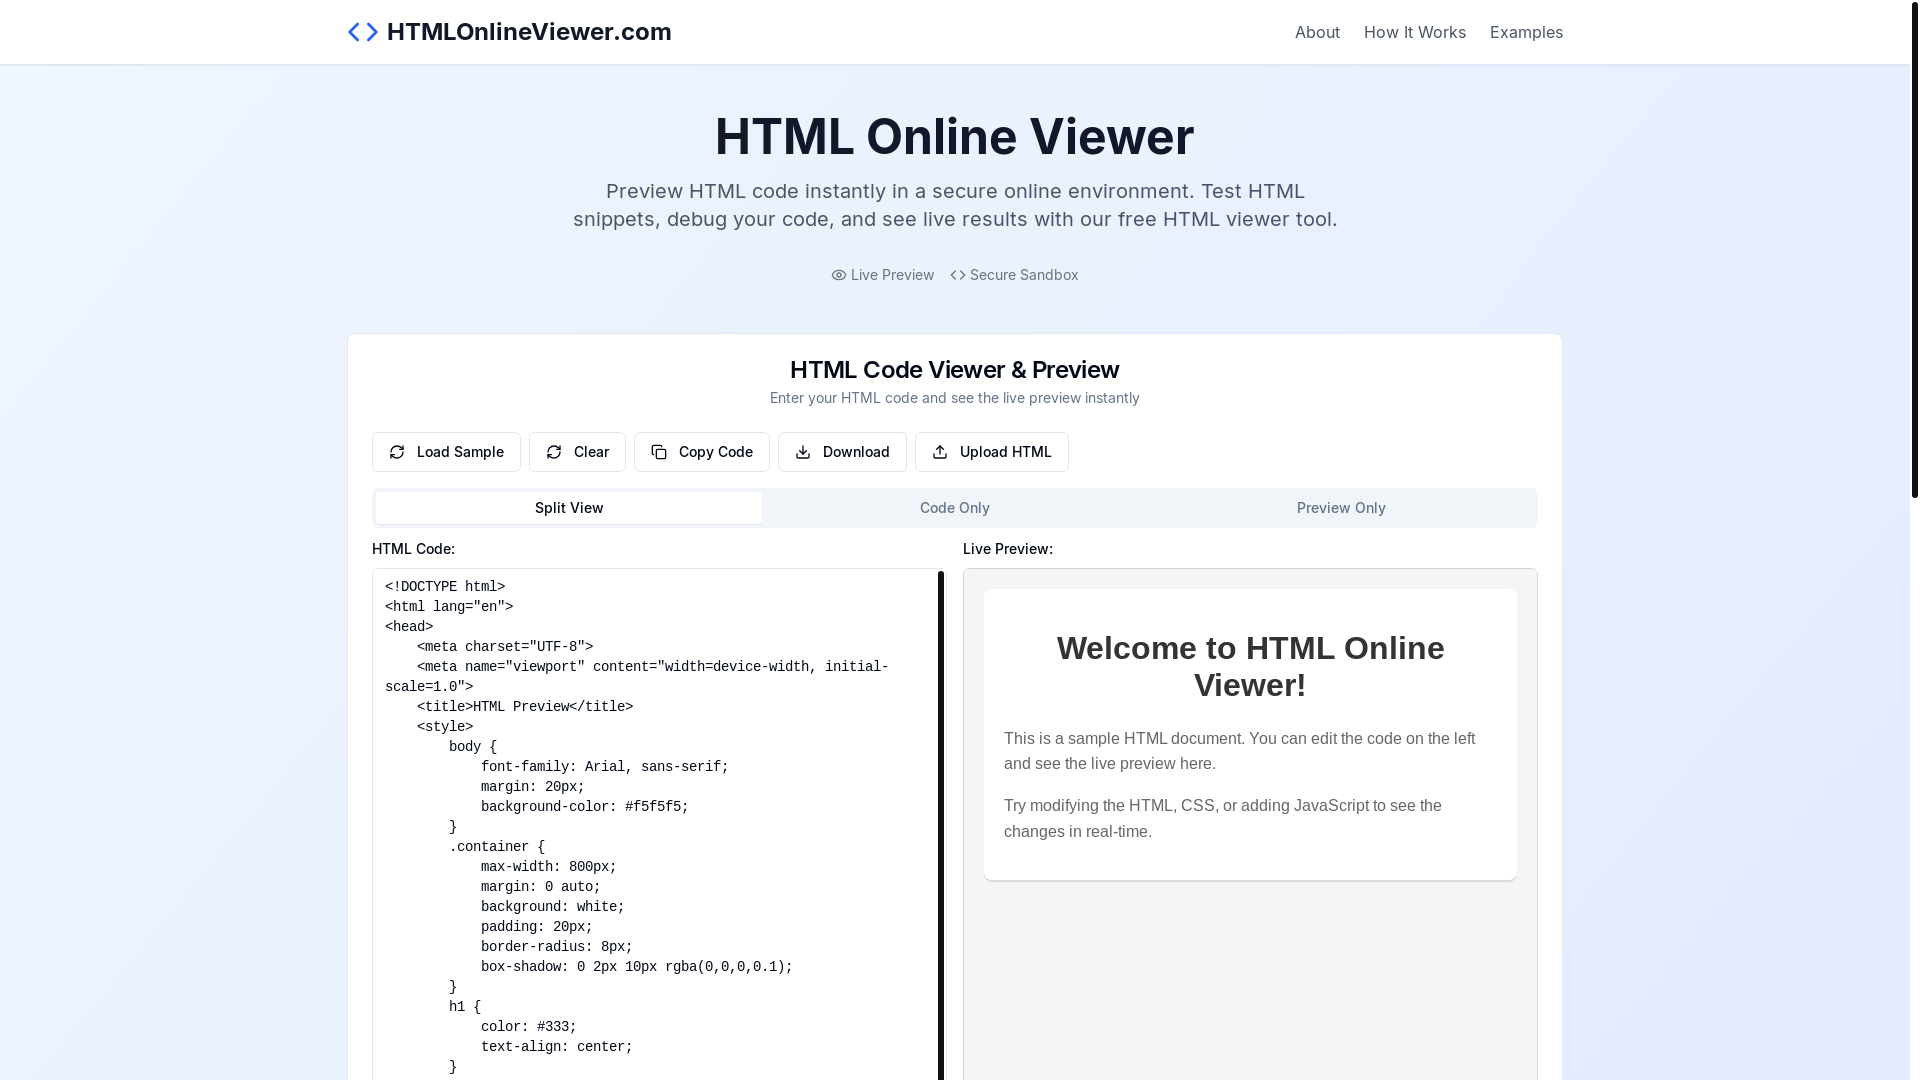Click the code editor's vertical scrollbar
Viewport: 1920px width, 1080px height.
[941, 824]
